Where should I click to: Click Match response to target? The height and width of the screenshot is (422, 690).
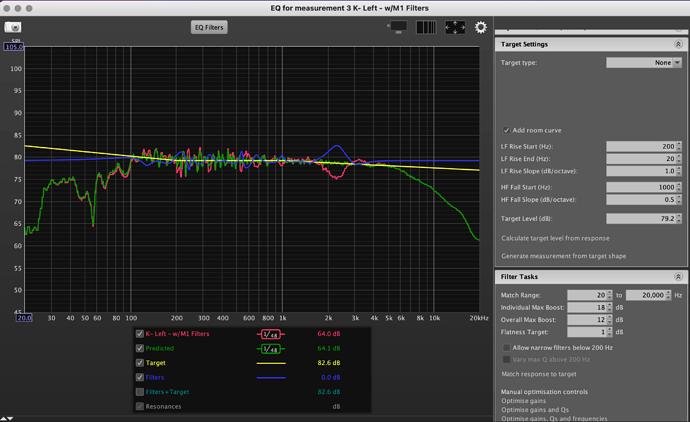pos(539,374)
